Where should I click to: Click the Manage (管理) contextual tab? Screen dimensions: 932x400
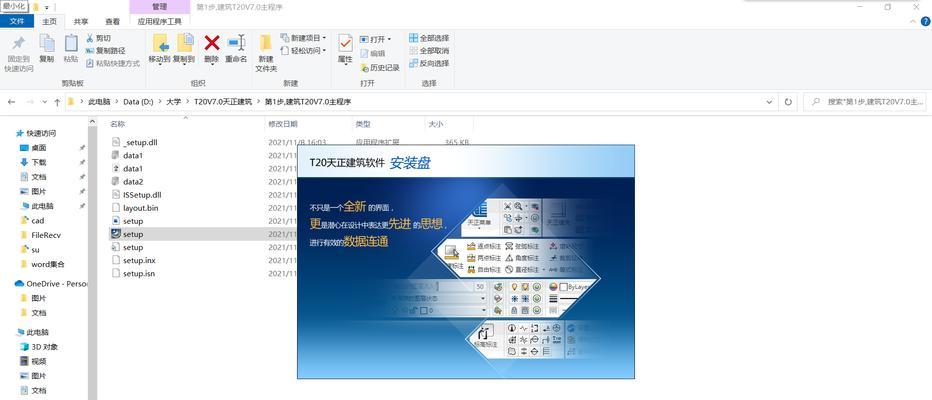click(159, 7)
